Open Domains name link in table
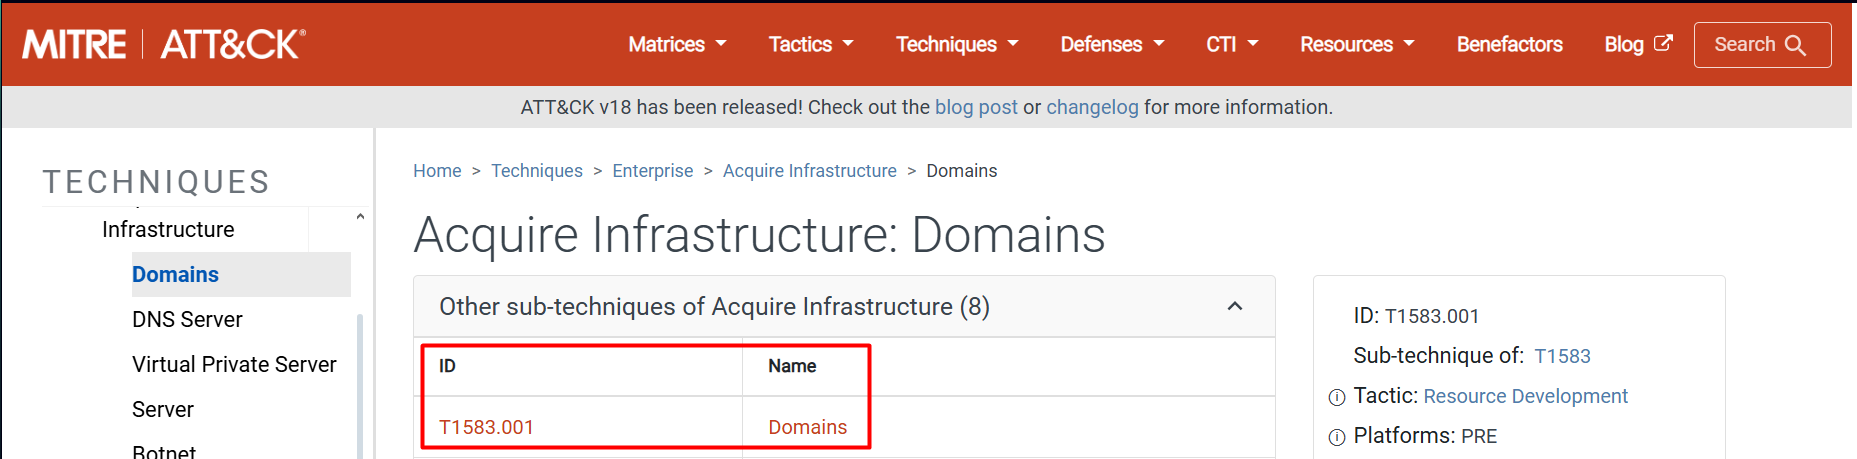The height and width of the screenshot is (459, 1857). click(807, 427)
